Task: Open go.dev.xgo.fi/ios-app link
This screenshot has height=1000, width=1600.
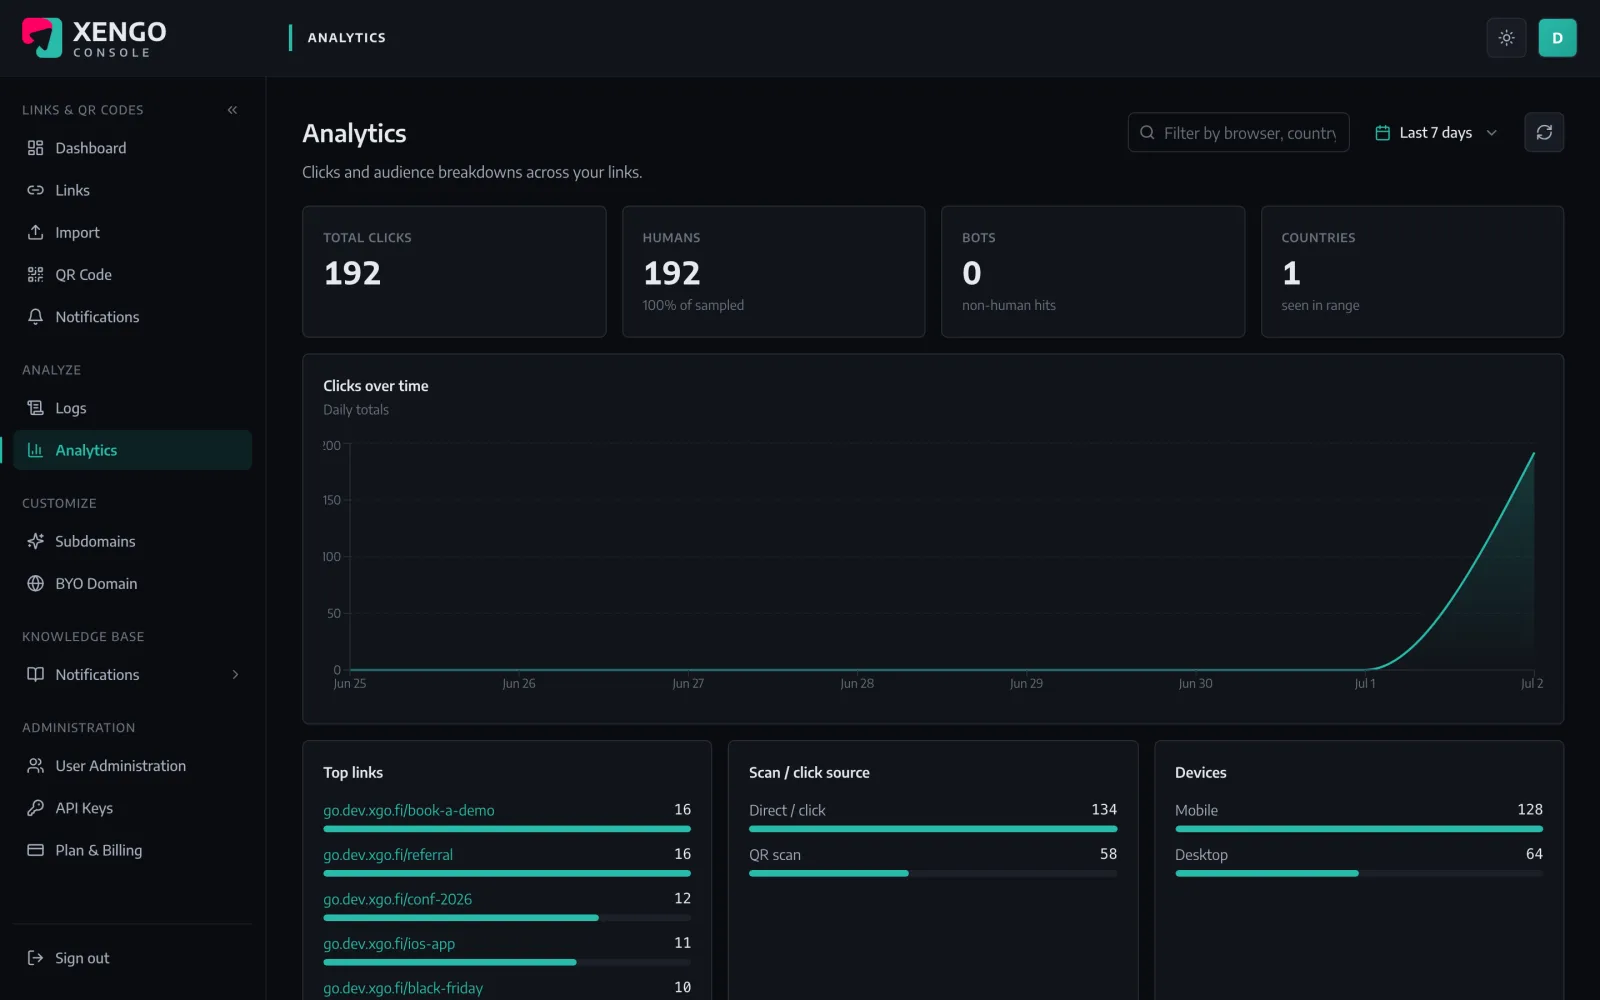Action: coord(389,943)
